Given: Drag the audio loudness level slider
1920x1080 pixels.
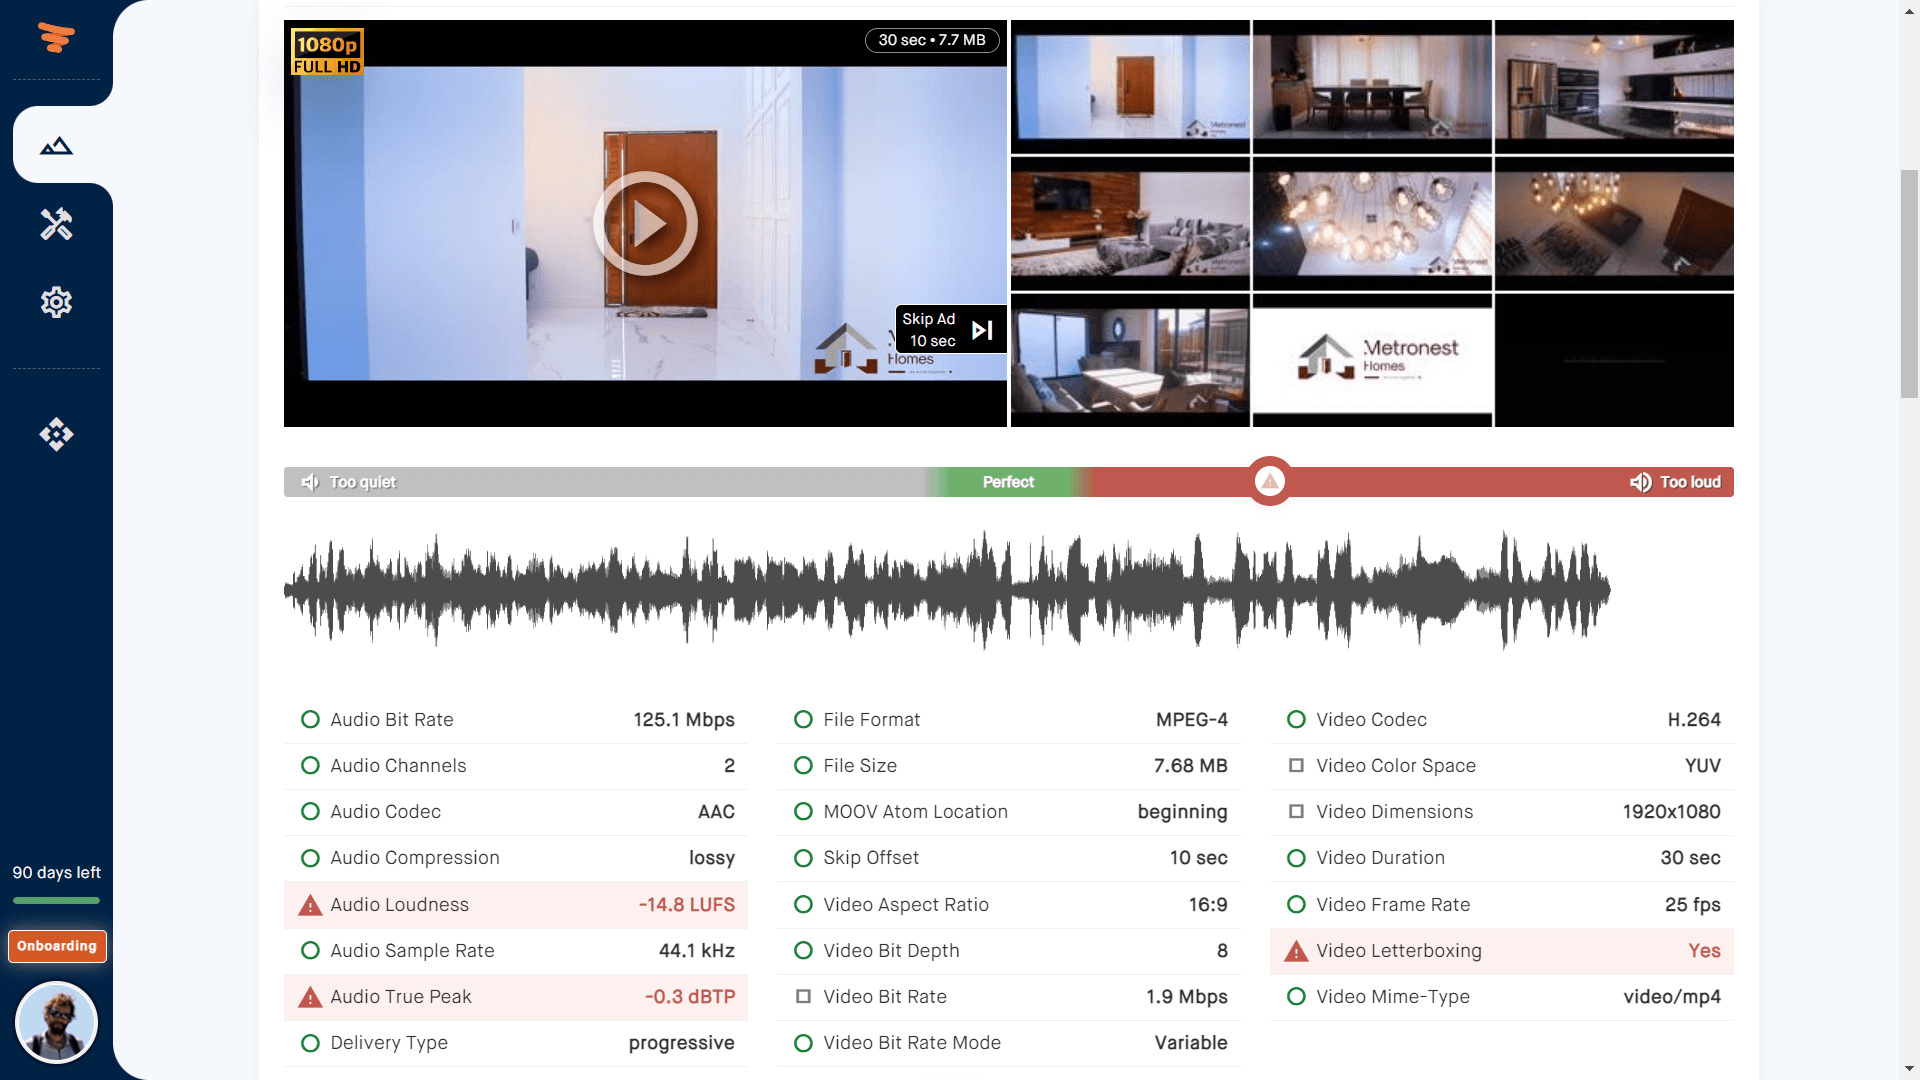Looking at the screenshot, I should tap(1267, 481).
